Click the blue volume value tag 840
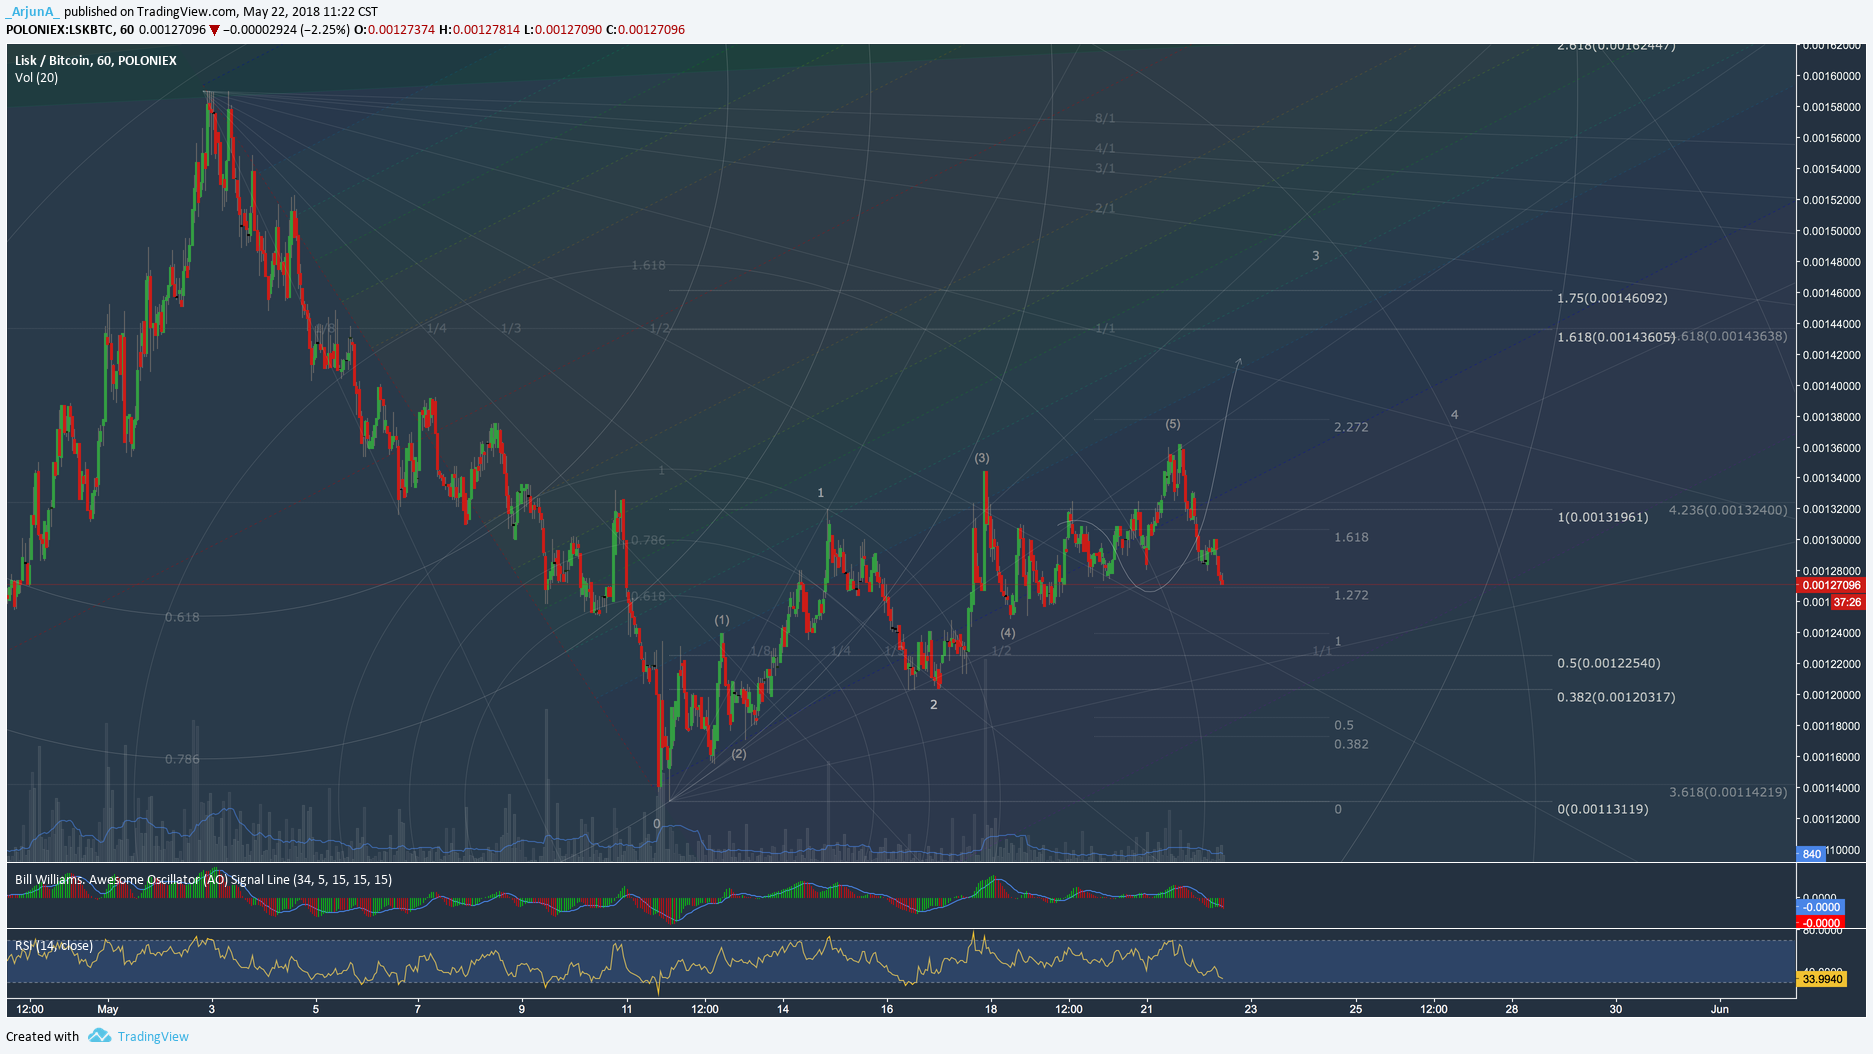Screen dimensions: 1873x1054 [x=1811, y=854]
